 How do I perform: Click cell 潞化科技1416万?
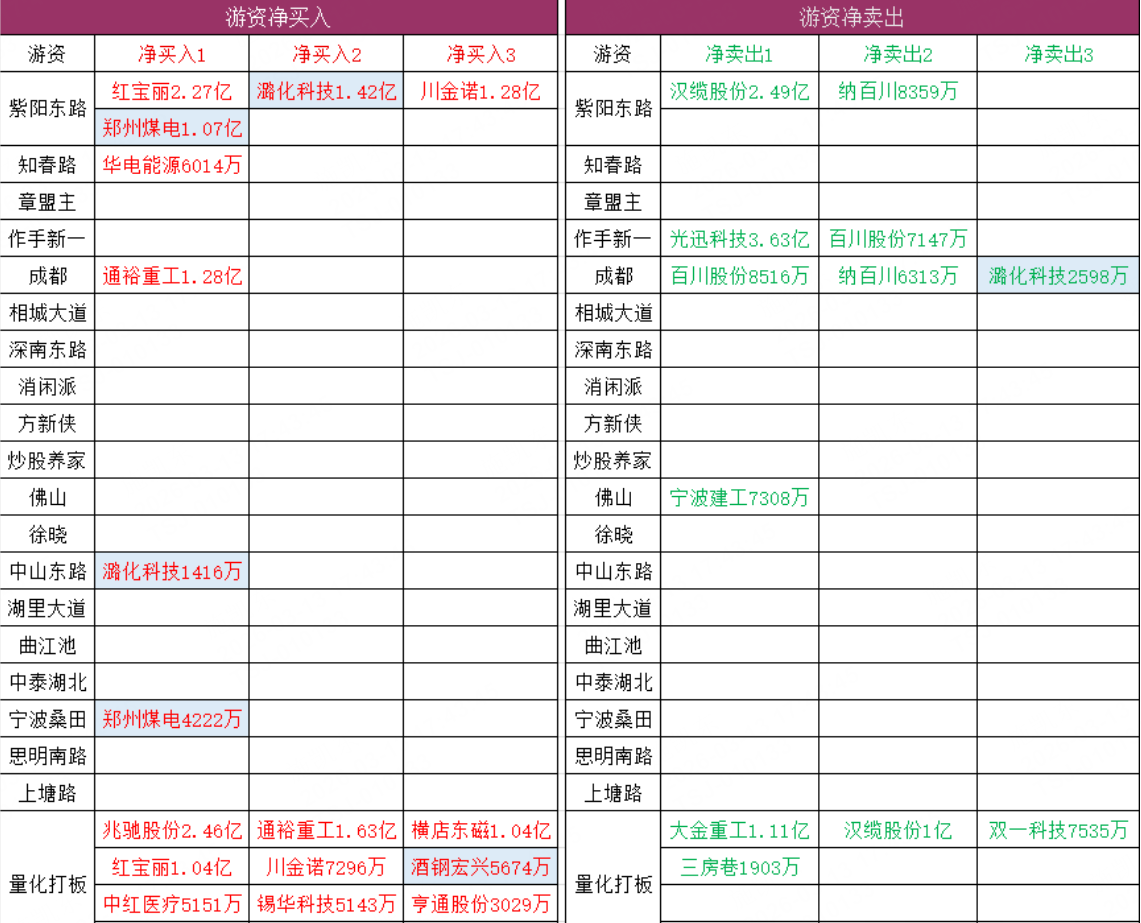172,571
